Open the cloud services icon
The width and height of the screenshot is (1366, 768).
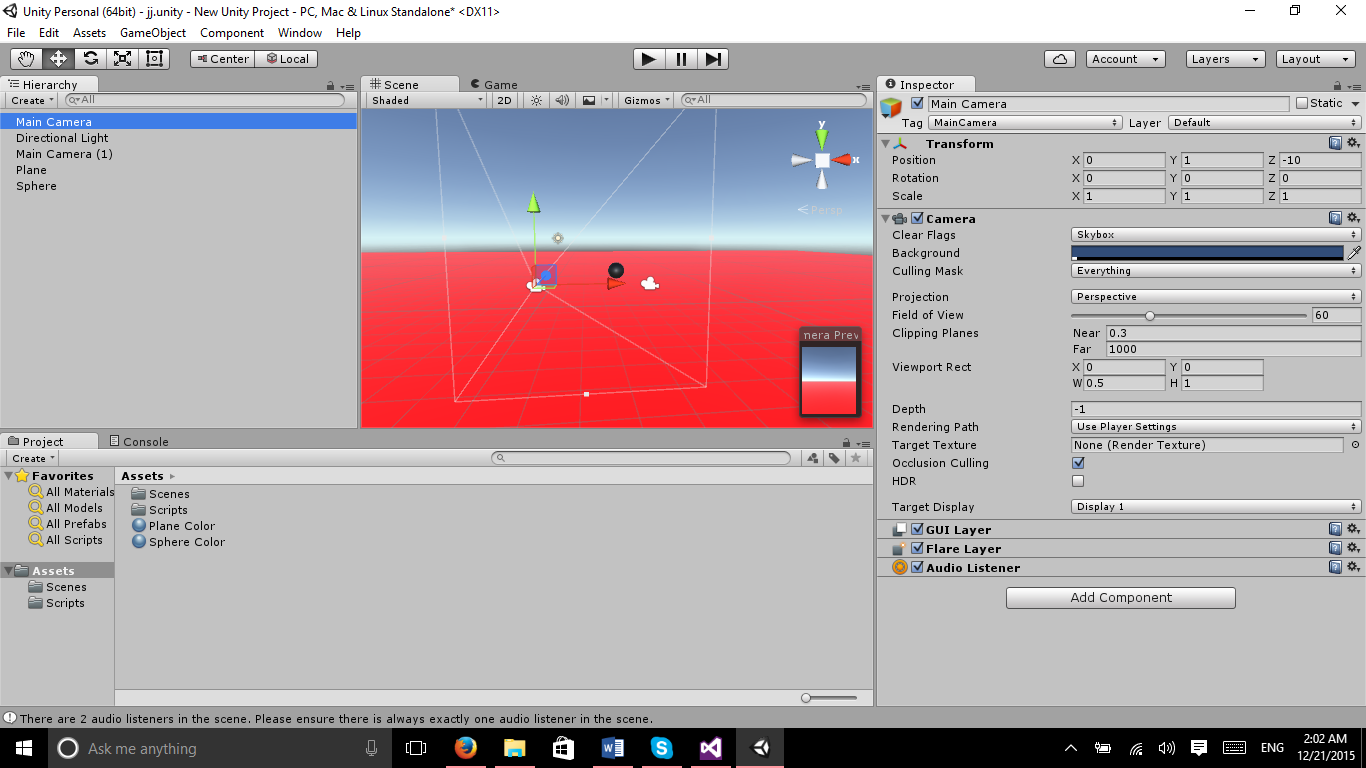[1059, 59]
